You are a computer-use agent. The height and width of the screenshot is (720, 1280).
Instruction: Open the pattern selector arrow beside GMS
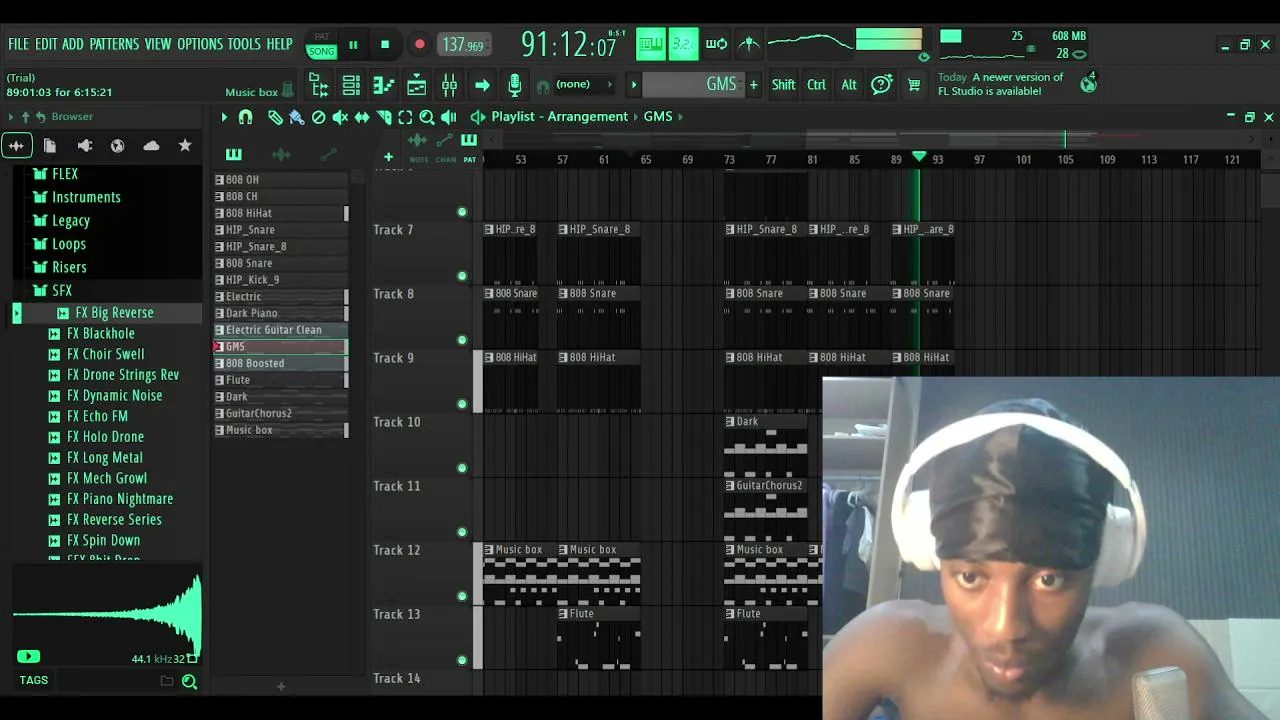pyautogui.click(x=633, y=85)
